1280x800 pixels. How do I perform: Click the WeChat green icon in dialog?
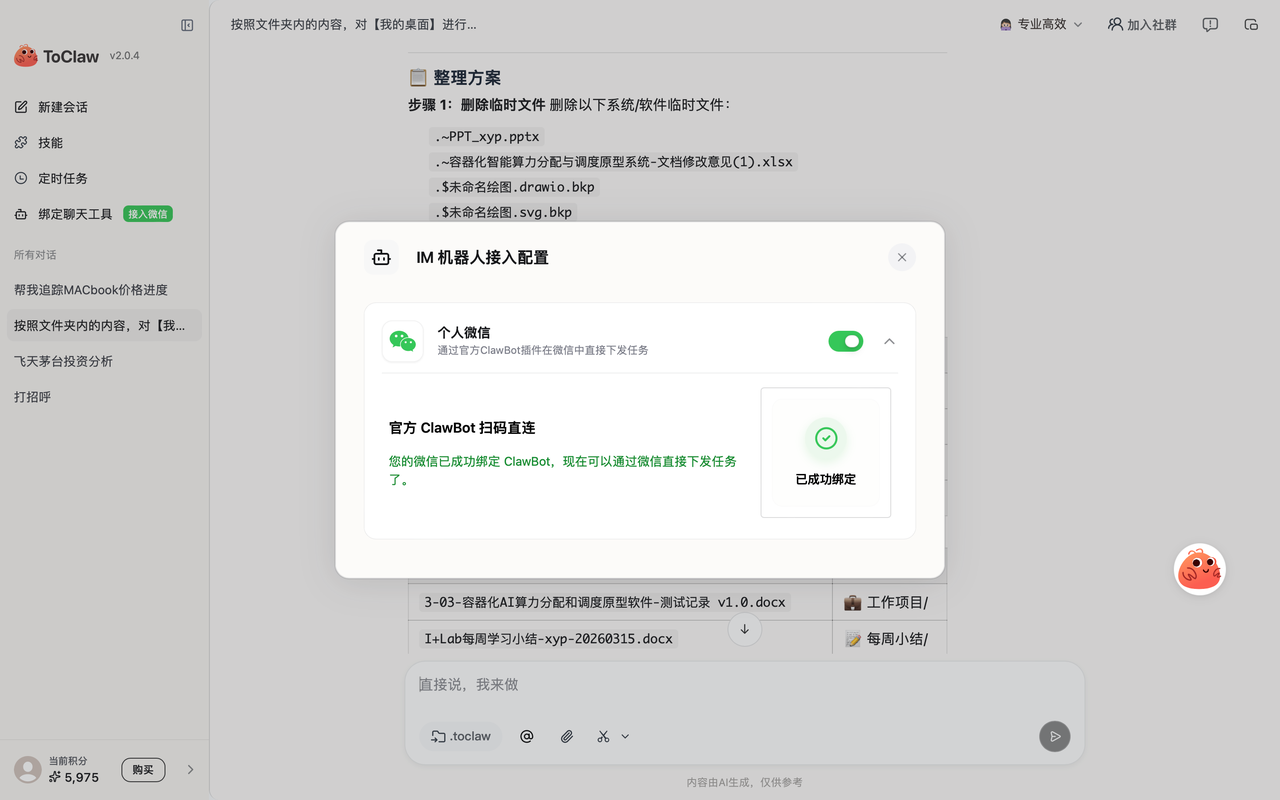(x=402, y=341)
